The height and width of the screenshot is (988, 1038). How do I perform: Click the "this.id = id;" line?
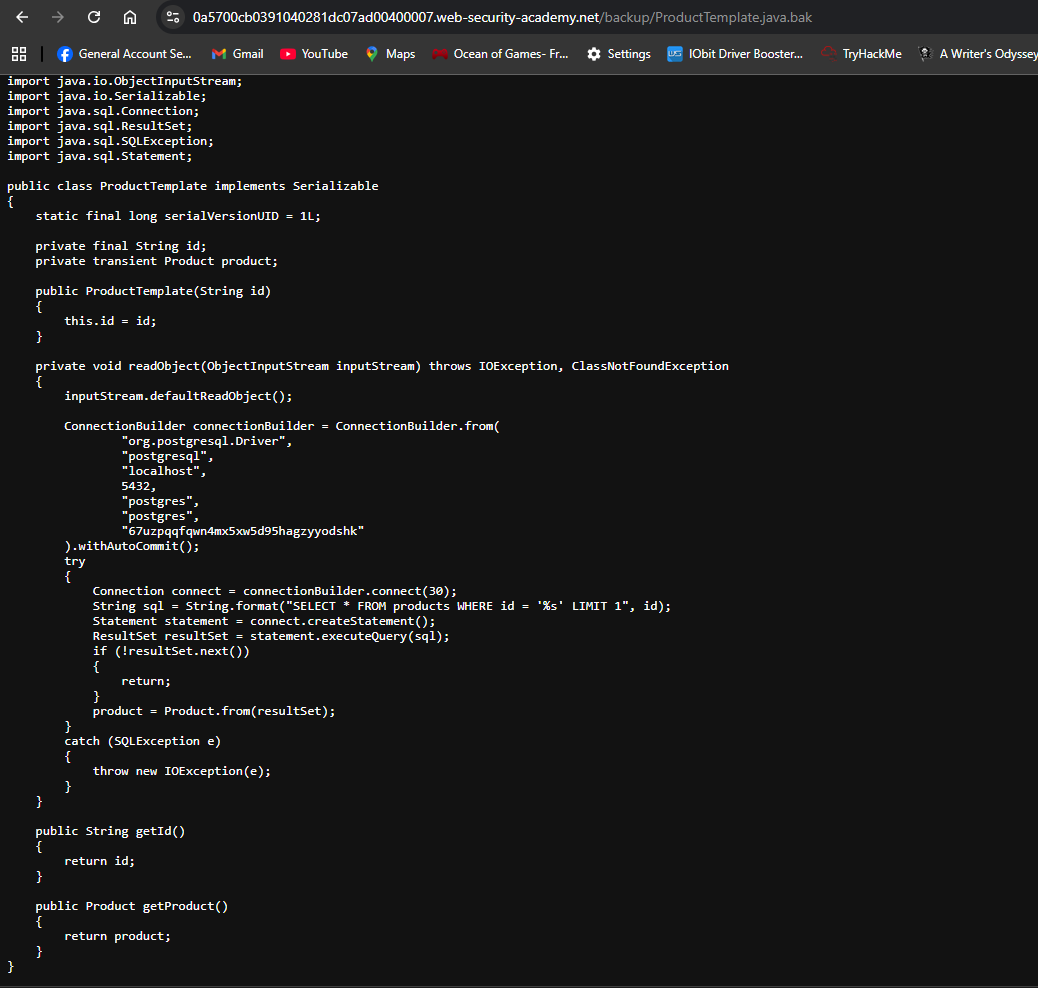point(110,321)
